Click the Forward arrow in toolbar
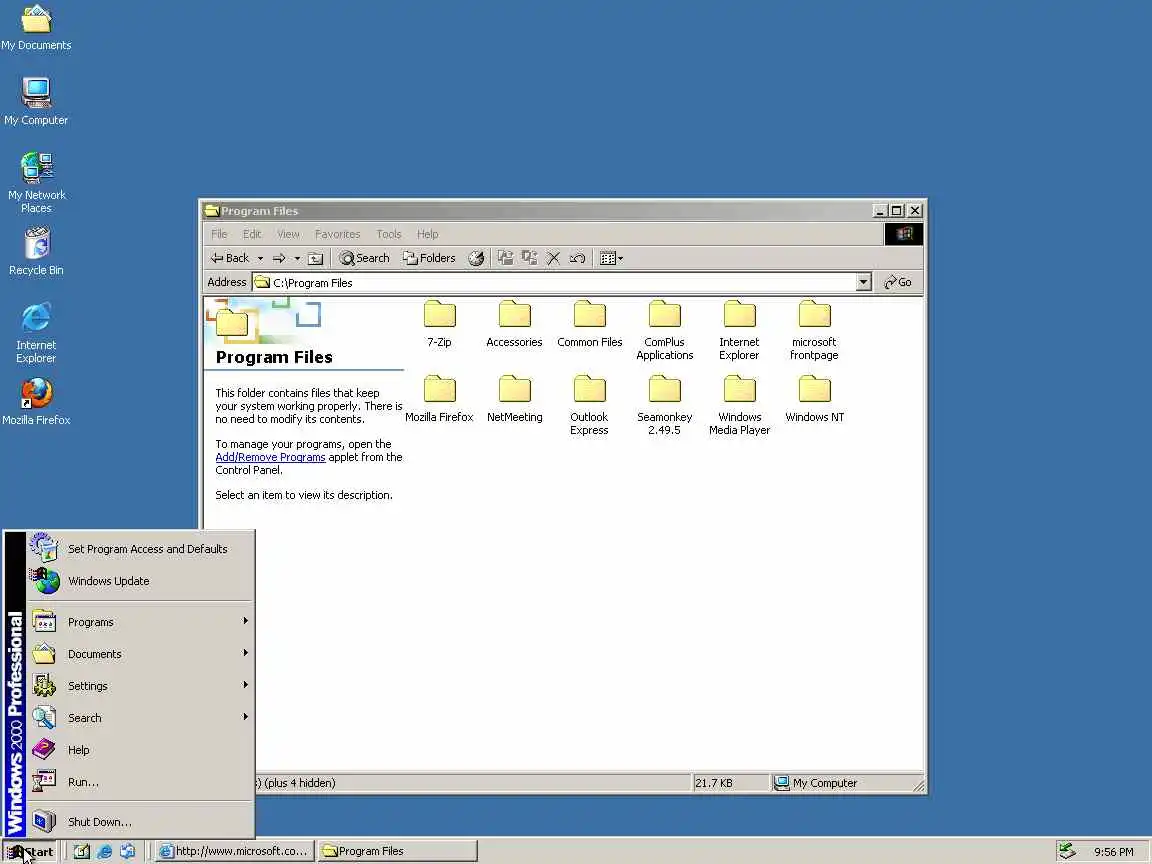 click(x=279, y=259)
